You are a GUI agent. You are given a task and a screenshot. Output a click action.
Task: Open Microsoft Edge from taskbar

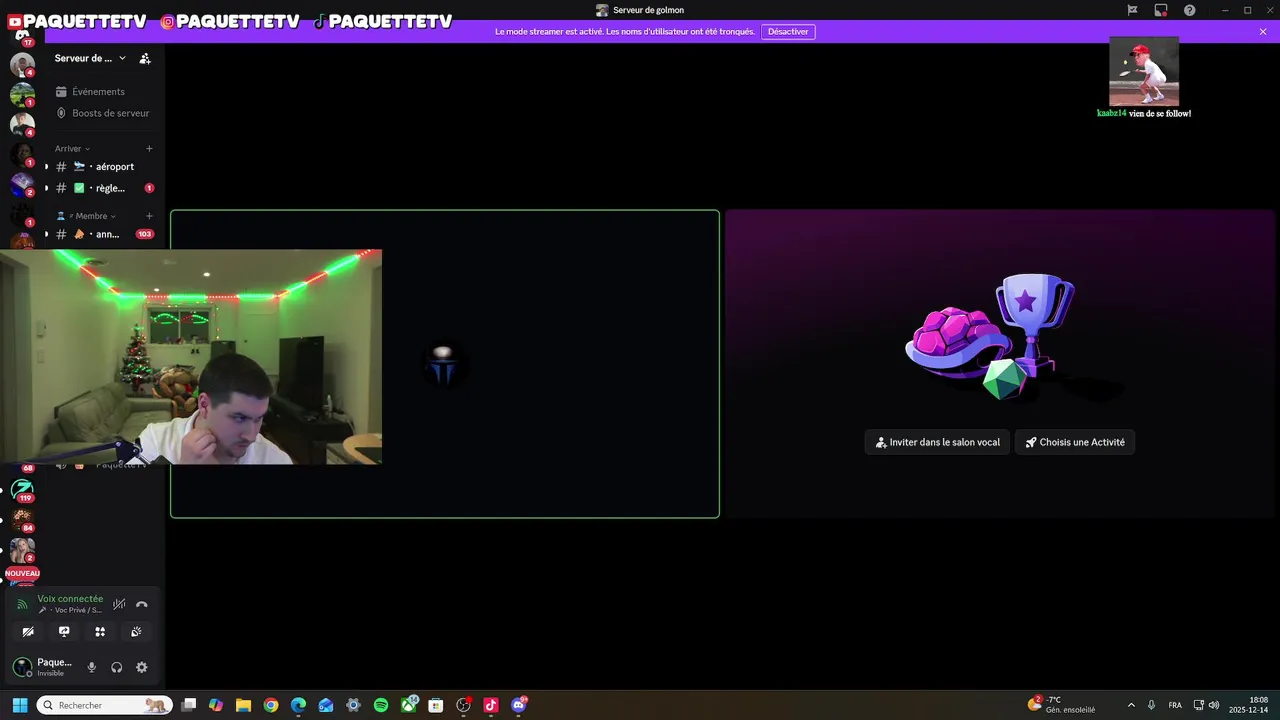[298, 705]
